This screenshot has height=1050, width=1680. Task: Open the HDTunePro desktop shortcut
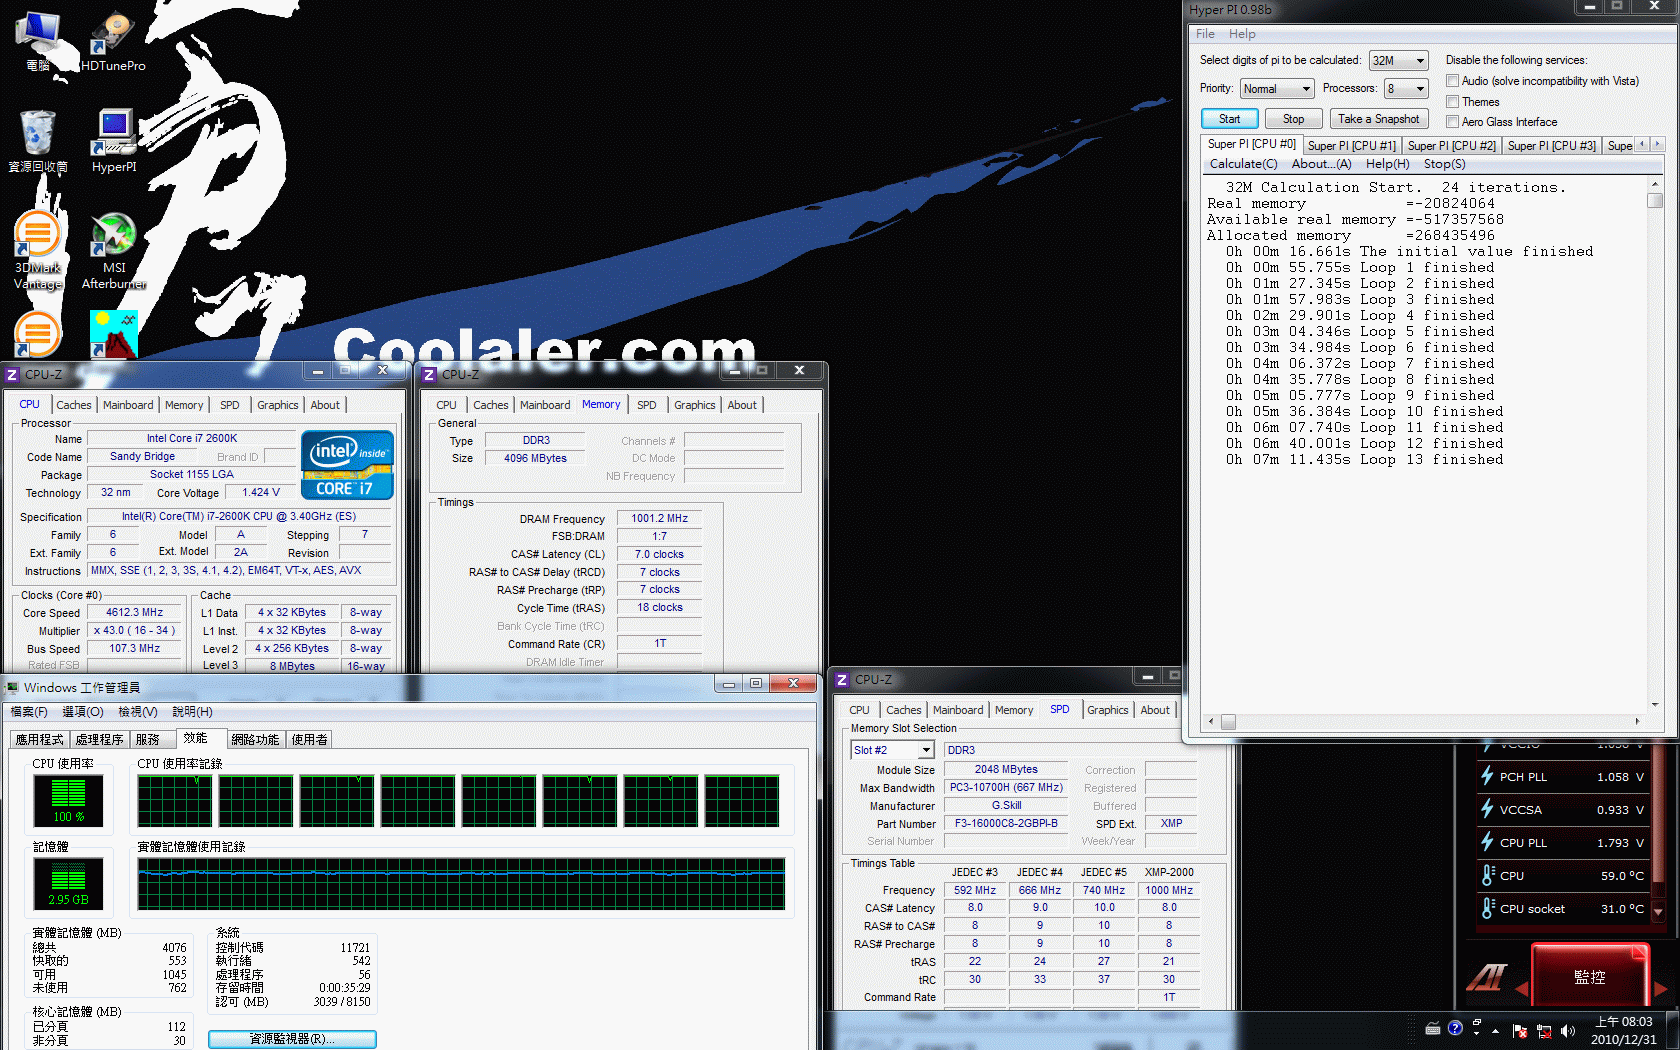pyautogui.click(x=113, y=41)
